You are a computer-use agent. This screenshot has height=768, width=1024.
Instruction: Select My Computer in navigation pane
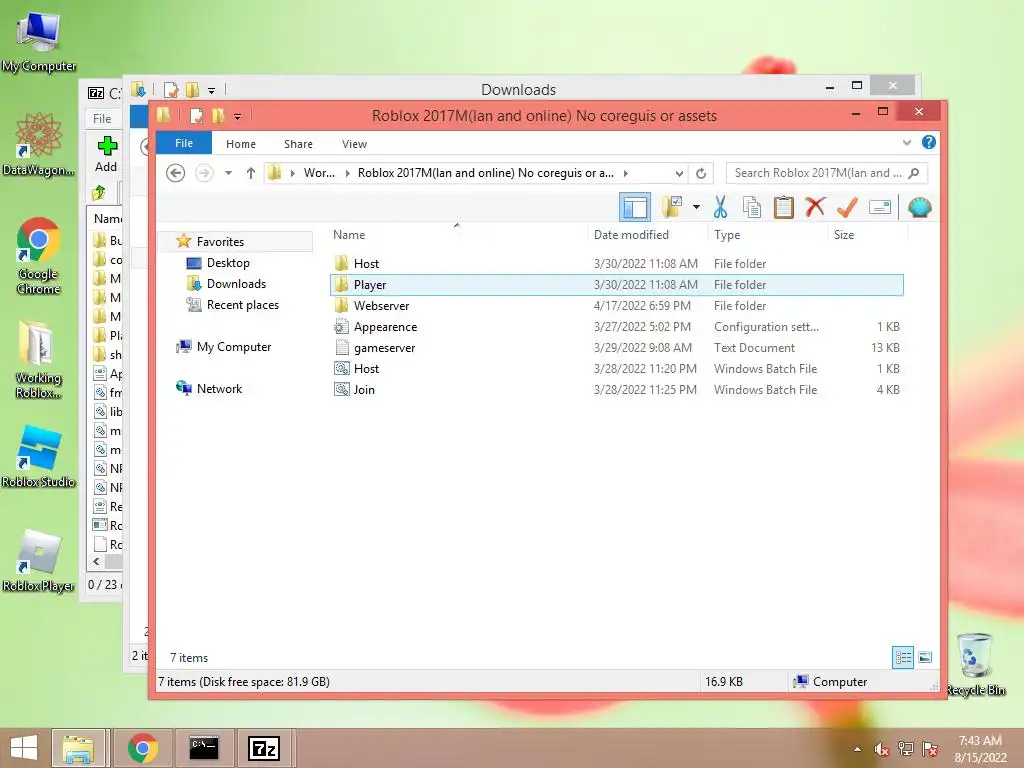point(234,347)
